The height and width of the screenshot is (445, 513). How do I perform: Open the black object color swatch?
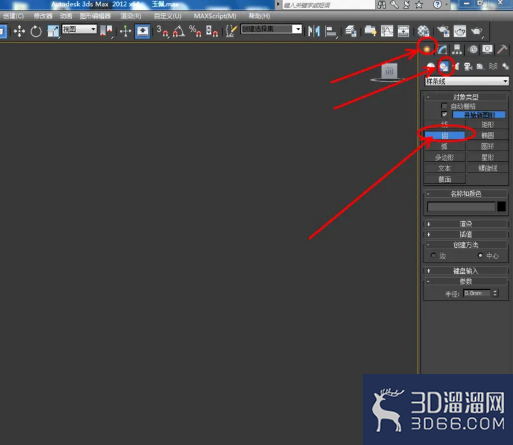coord(501,207)
